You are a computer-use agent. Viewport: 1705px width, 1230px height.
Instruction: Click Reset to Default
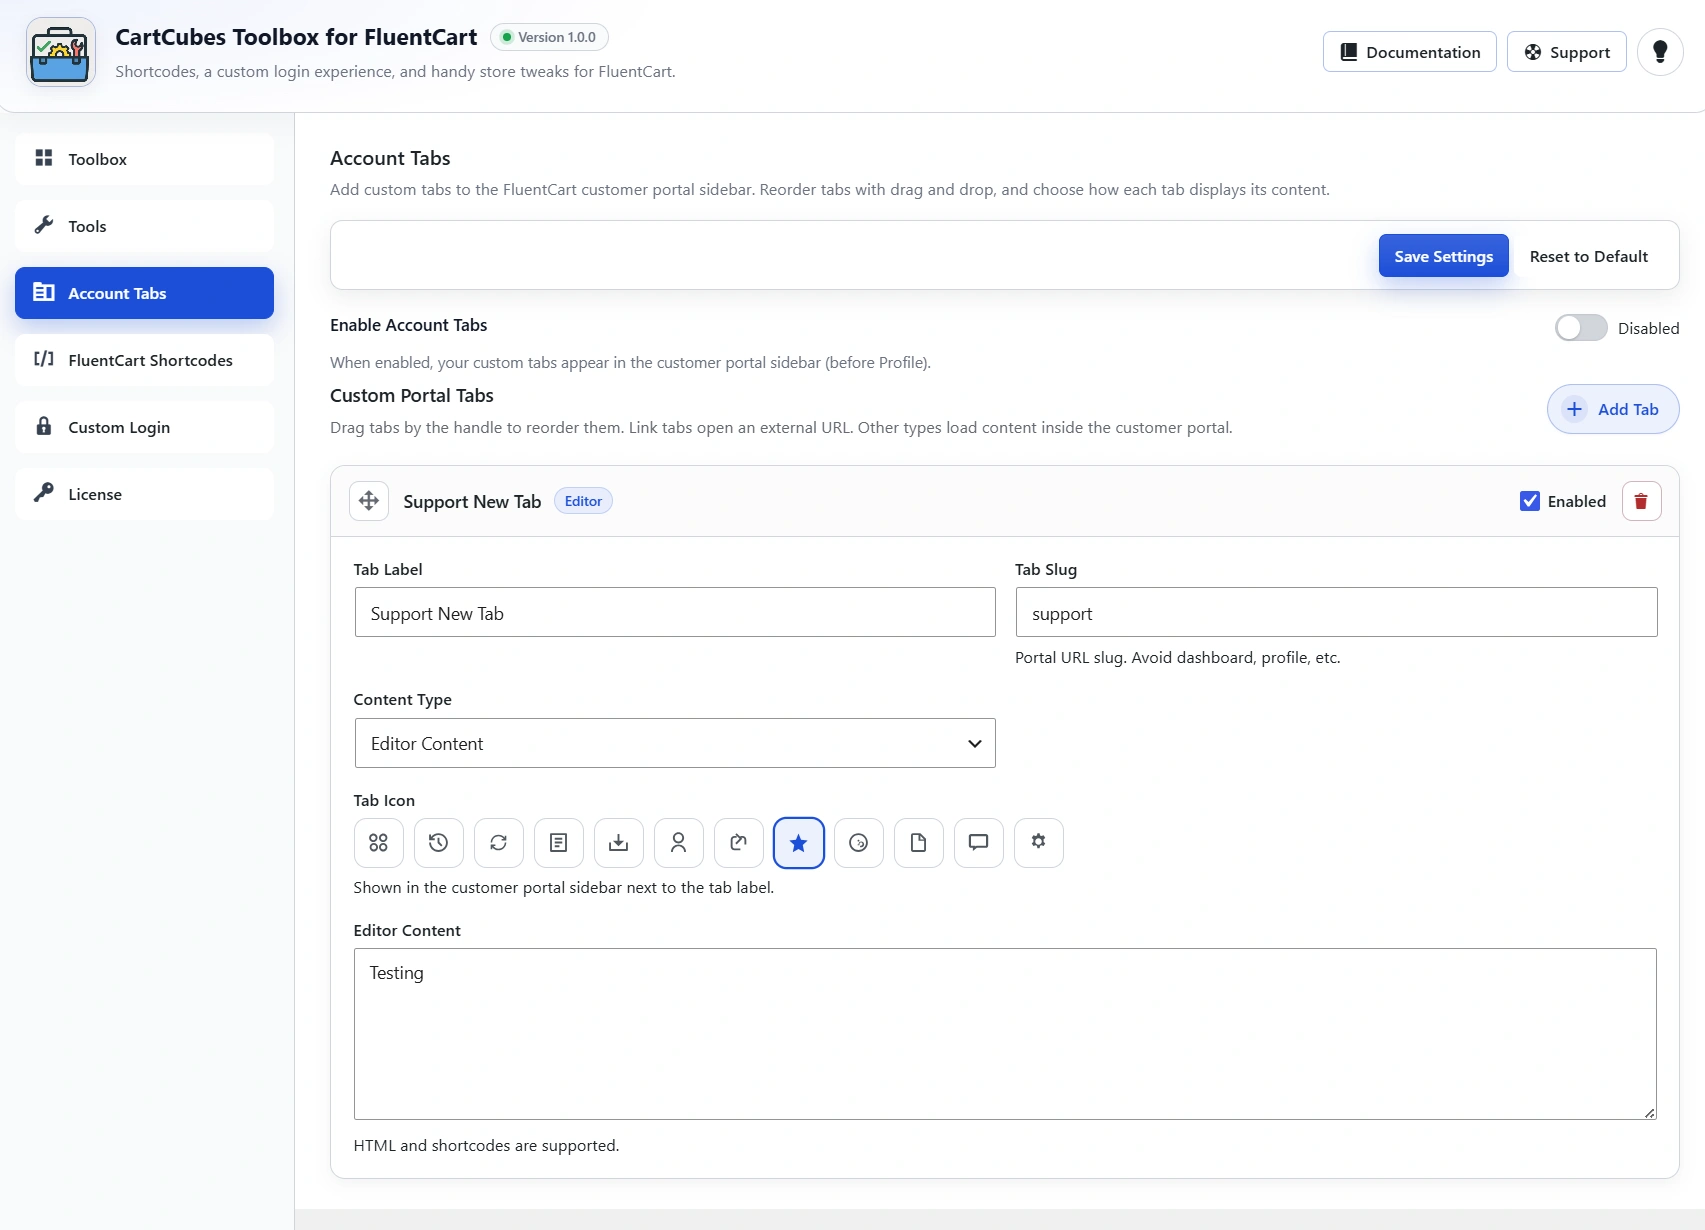(1588, 256)
